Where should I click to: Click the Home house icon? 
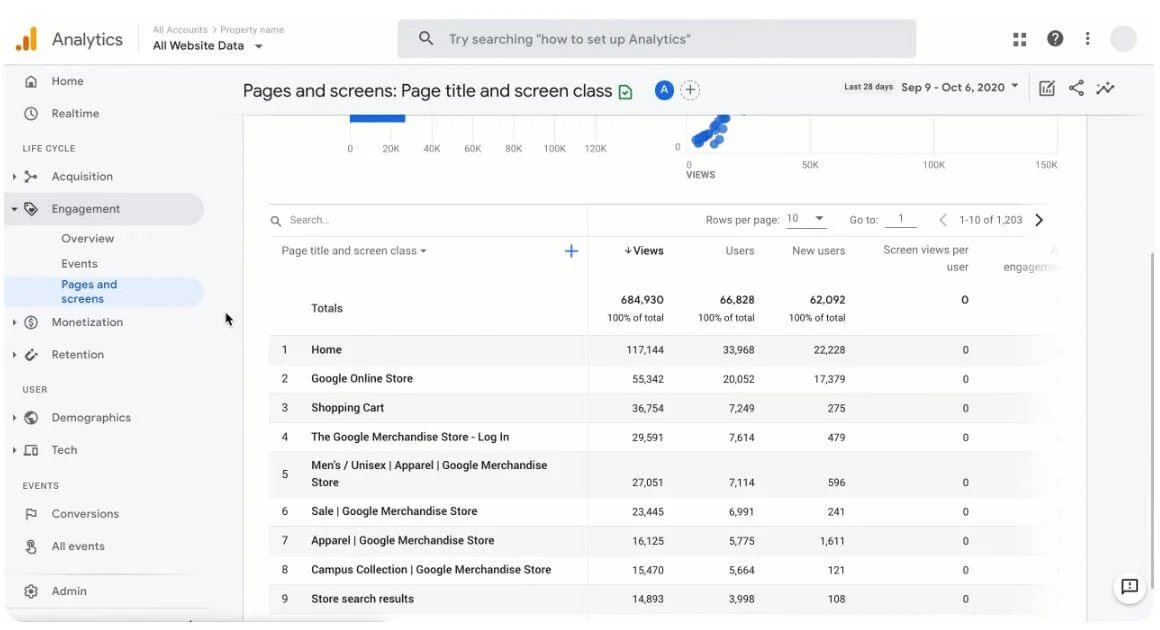coord(31,81)
